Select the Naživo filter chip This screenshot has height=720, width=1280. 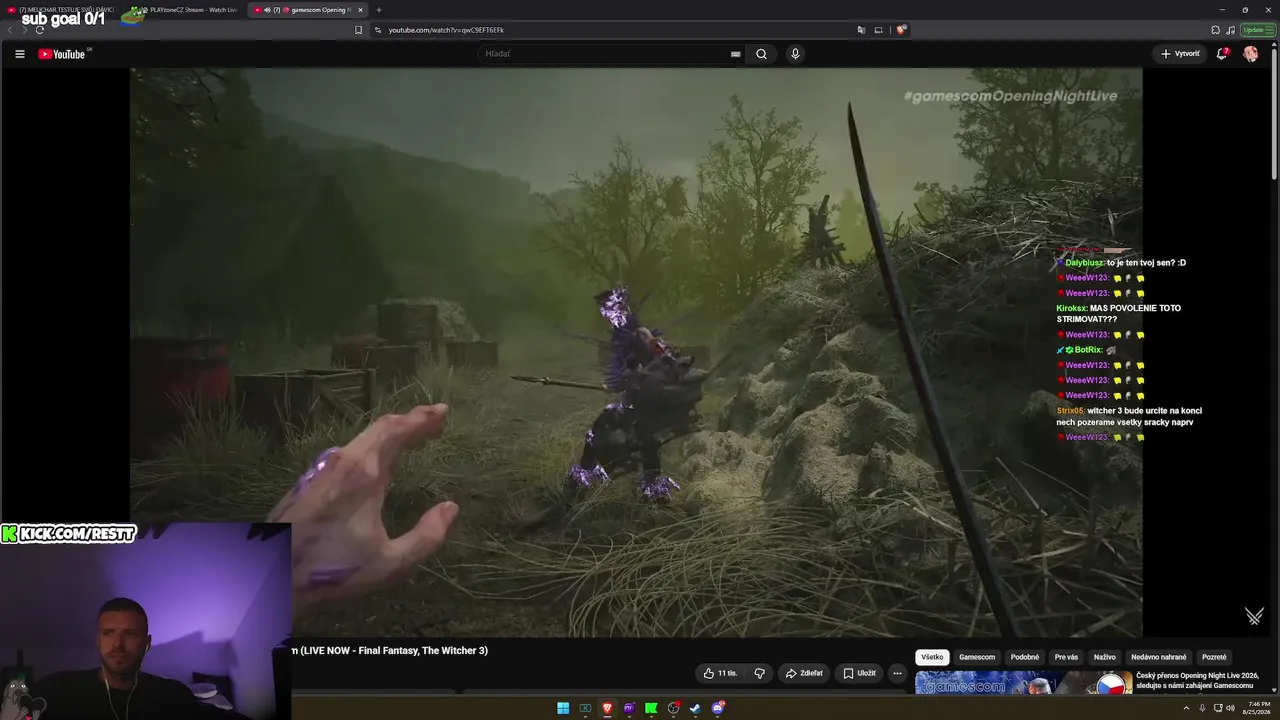1105,657
